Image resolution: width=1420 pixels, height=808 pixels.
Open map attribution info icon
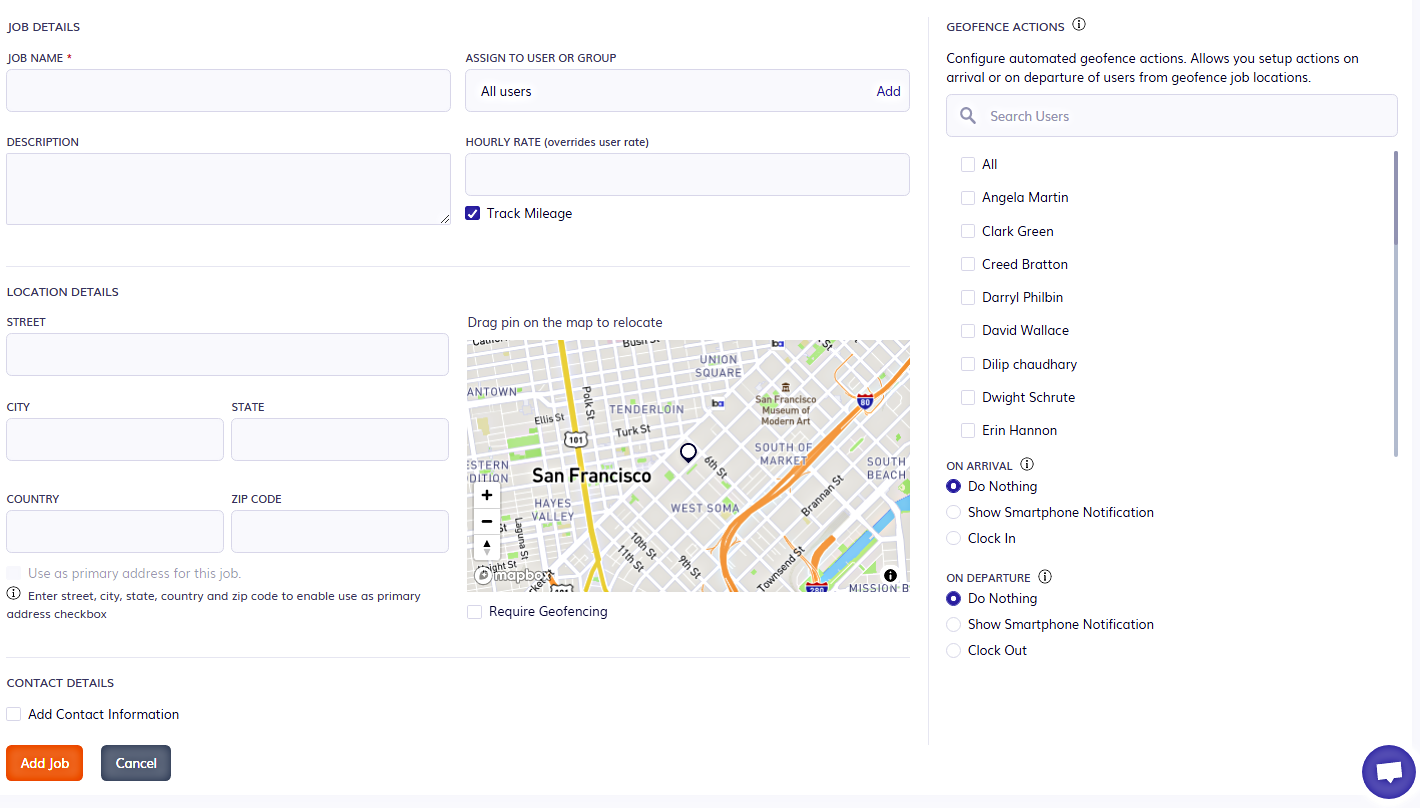coord(890,575)
